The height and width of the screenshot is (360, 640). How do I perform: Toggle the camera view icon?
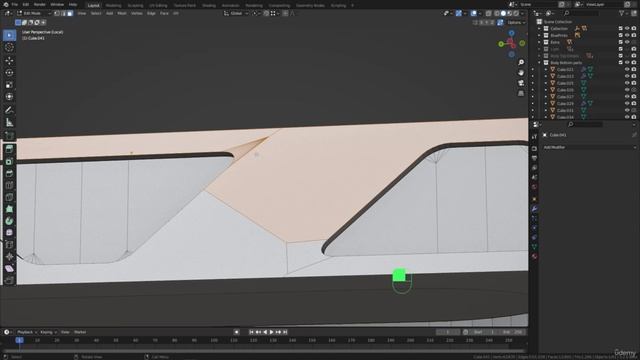click(521, 83)
